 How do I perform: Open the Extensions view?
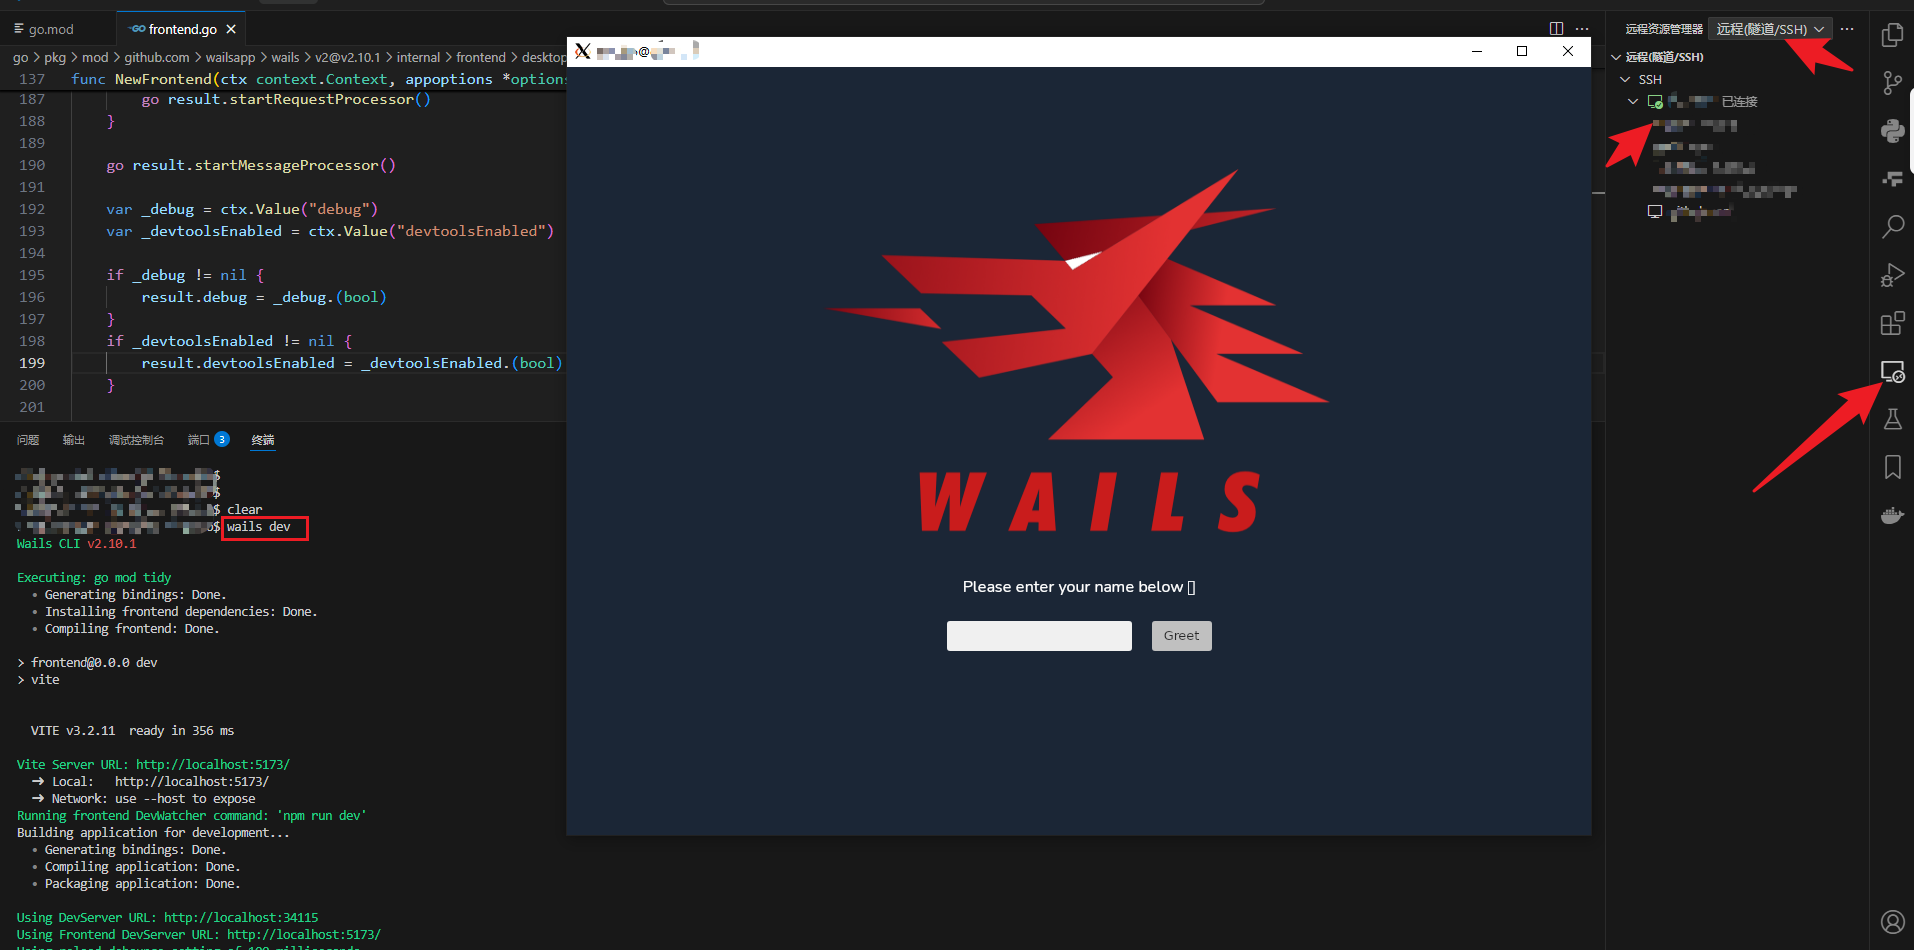point(1892,323)
